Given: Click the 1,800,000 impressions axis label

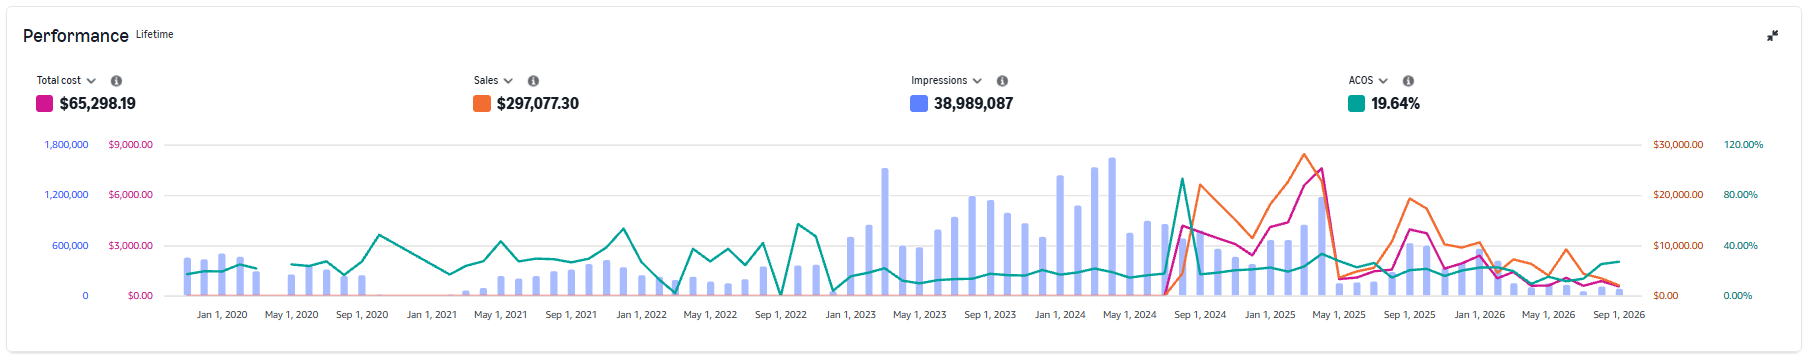Looking at the screenshot, I should [66, 145].
